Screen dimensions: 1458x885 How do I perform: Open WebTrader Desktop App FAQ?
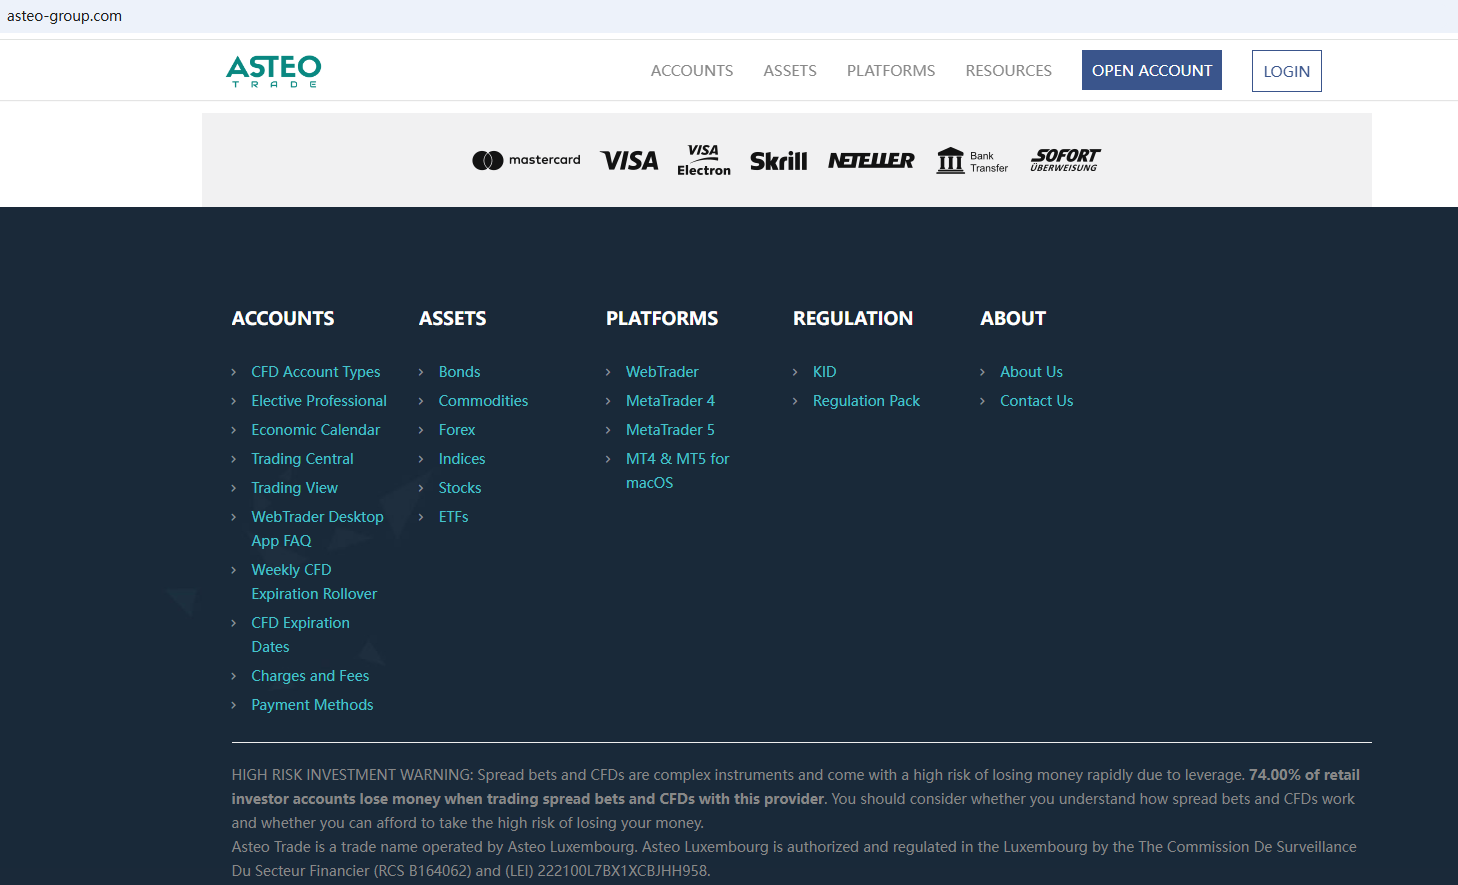pos(318,529)
